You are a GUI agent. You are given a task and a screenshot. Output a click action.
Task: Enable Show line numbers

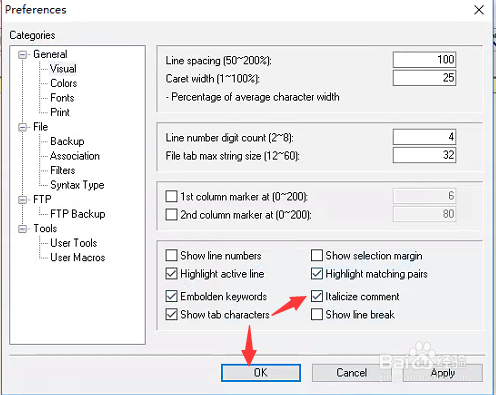pos(171,255)
